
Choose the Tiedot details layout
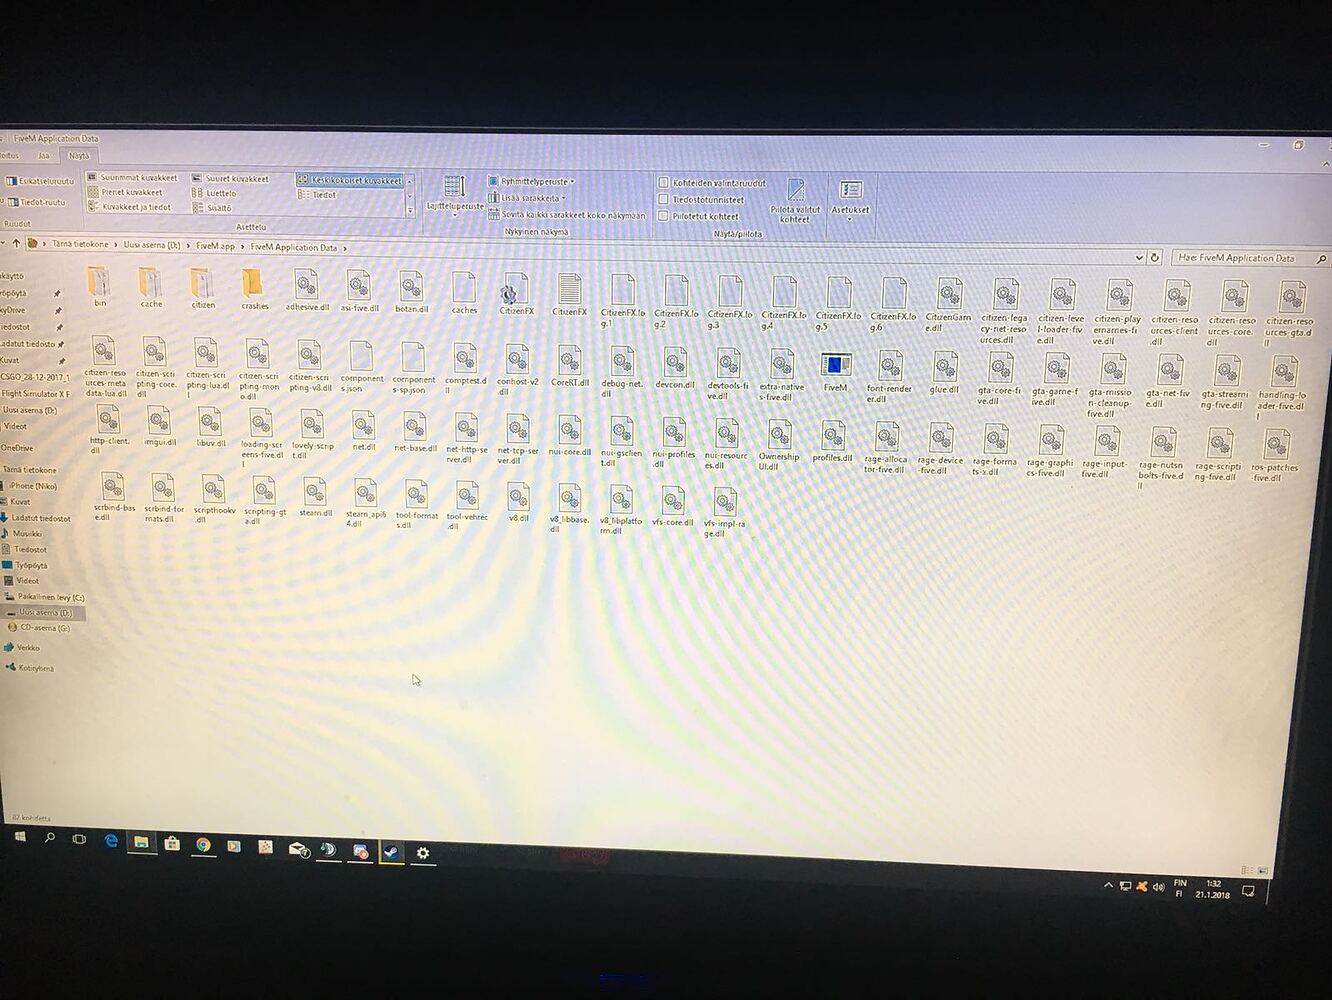coord(318,195)
